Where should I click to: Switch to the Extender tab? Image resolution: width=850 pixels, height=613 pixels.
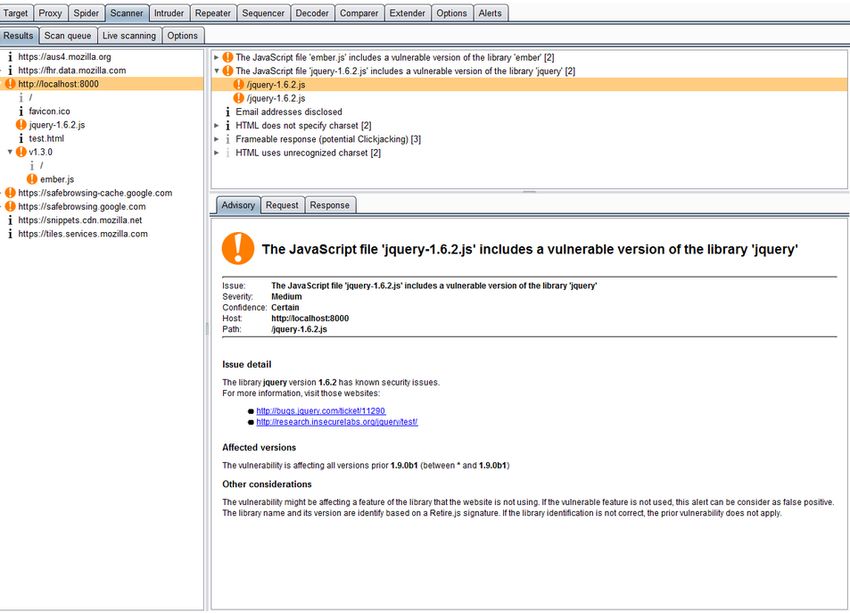(x=408, y=13)
